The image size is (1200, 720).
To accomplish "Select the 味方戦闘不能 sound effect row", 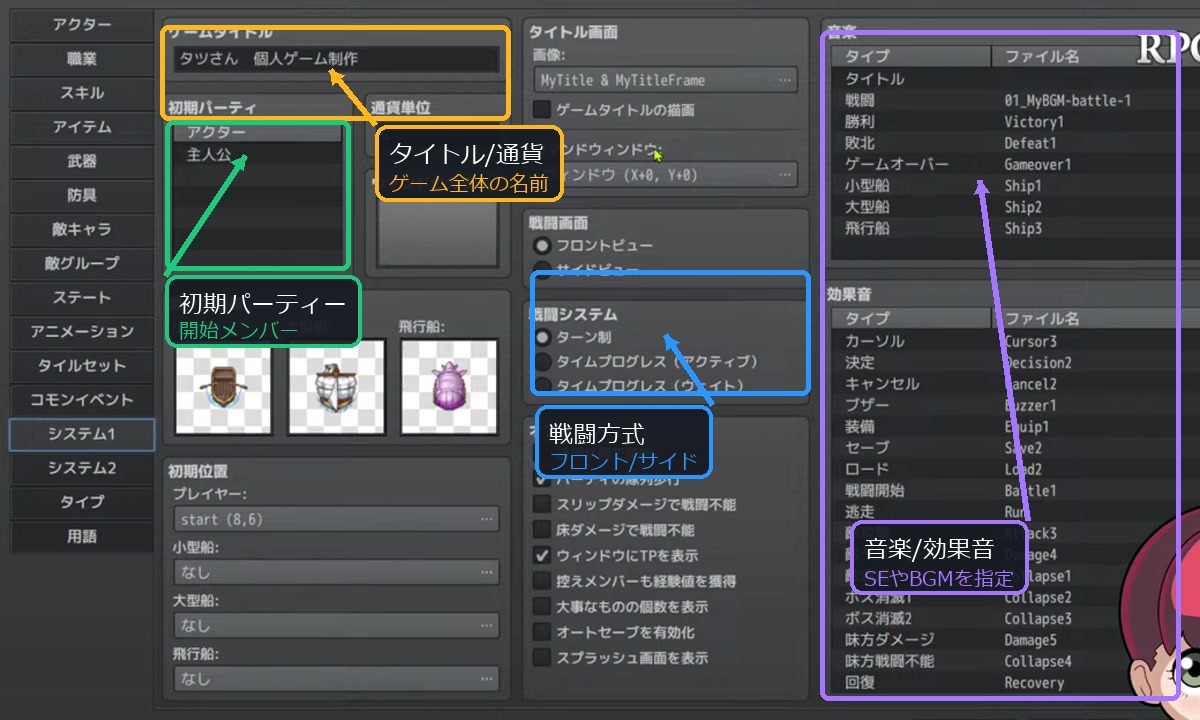I will [1015, 661].
